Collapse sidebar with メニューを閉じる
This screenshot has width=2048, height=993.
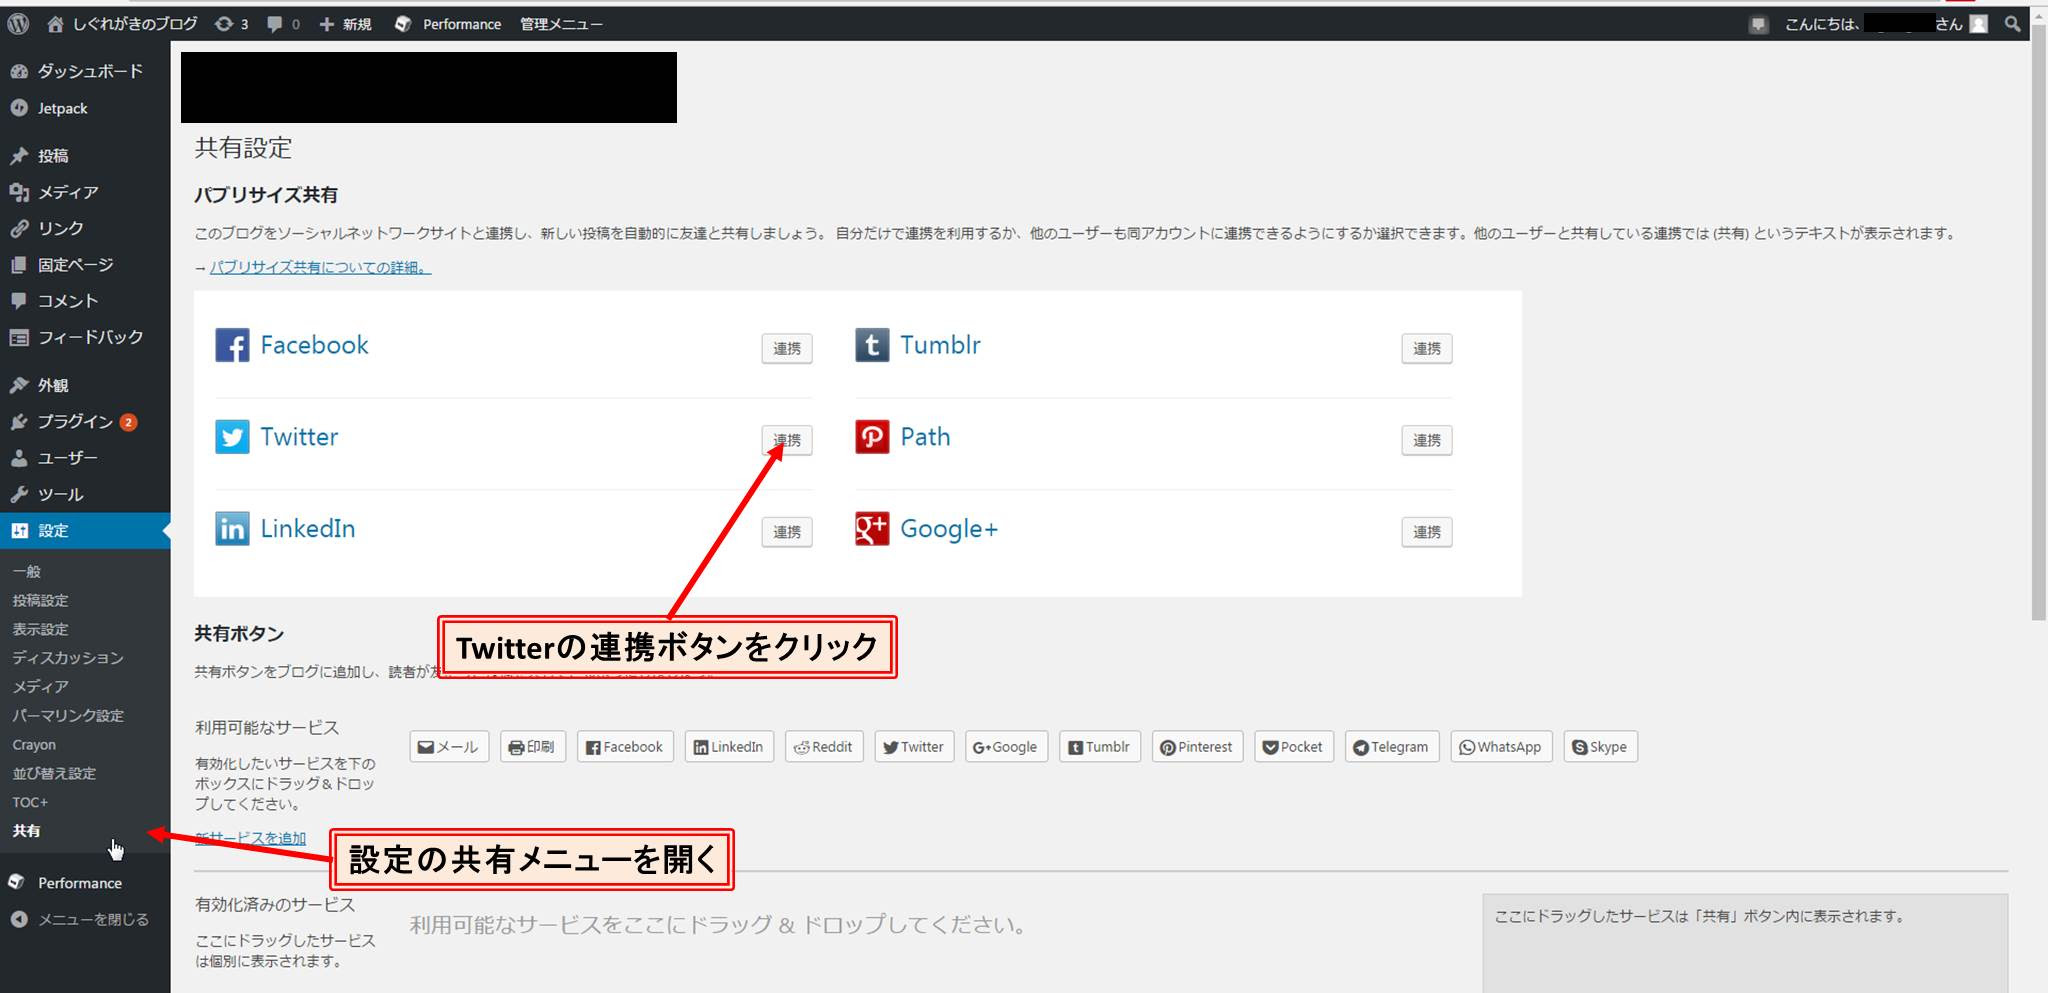pyautogui.click(x=85, y=919)
